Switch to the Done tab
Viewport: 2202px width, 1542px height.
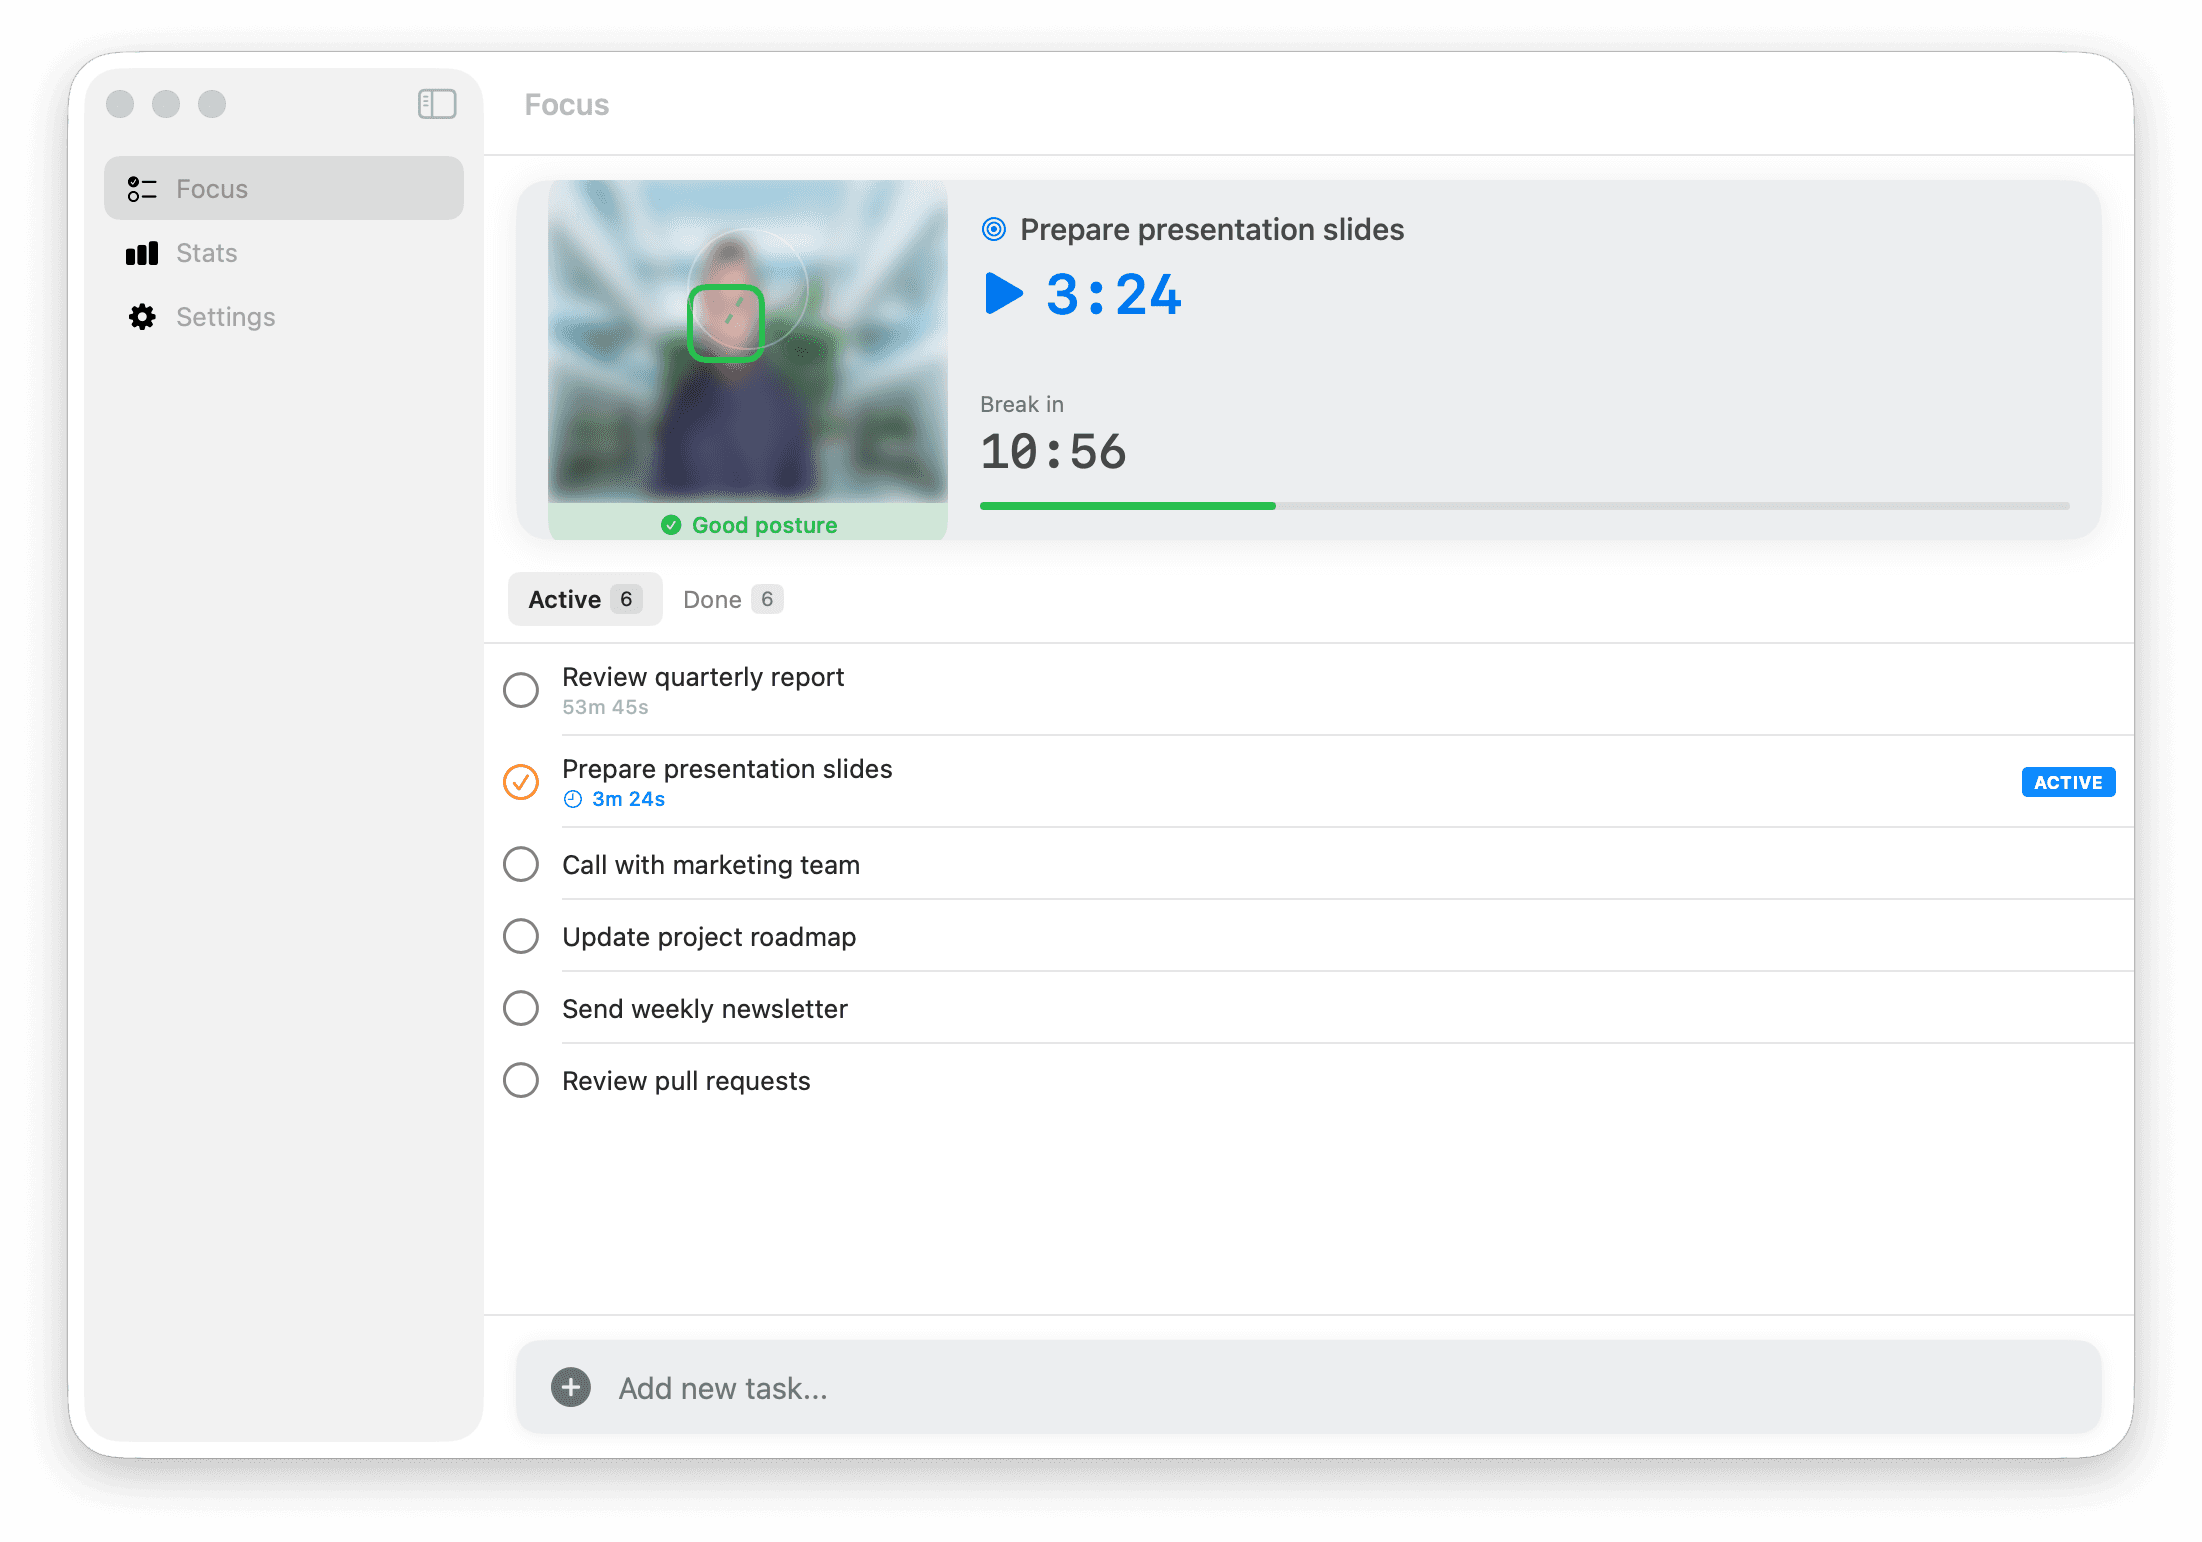pyautogui.click(x=731, y=598)
